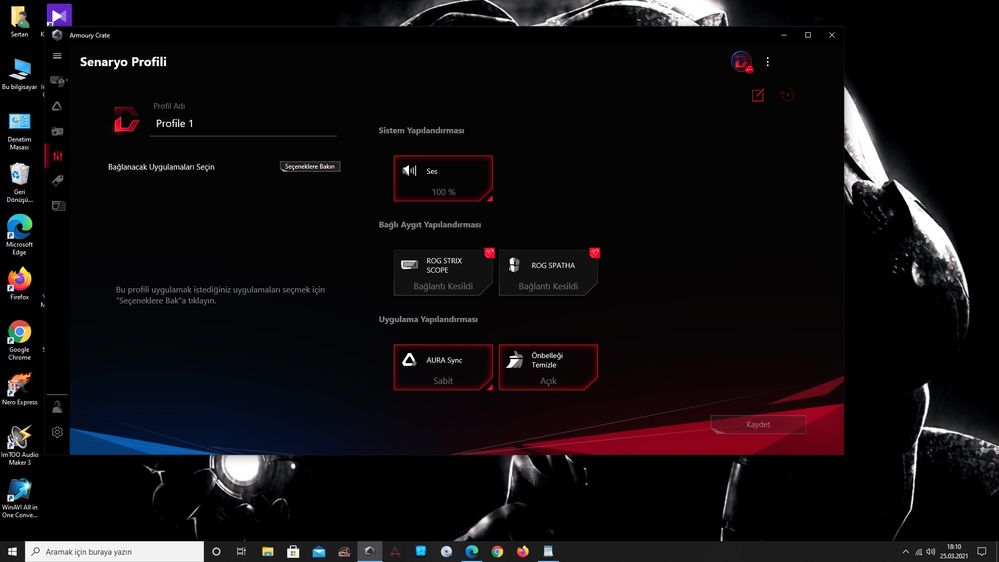The image size is (999, 562).
Task: Toggle the Önbelleği Temizle Açık tile
Action: [x=548, y=367]
